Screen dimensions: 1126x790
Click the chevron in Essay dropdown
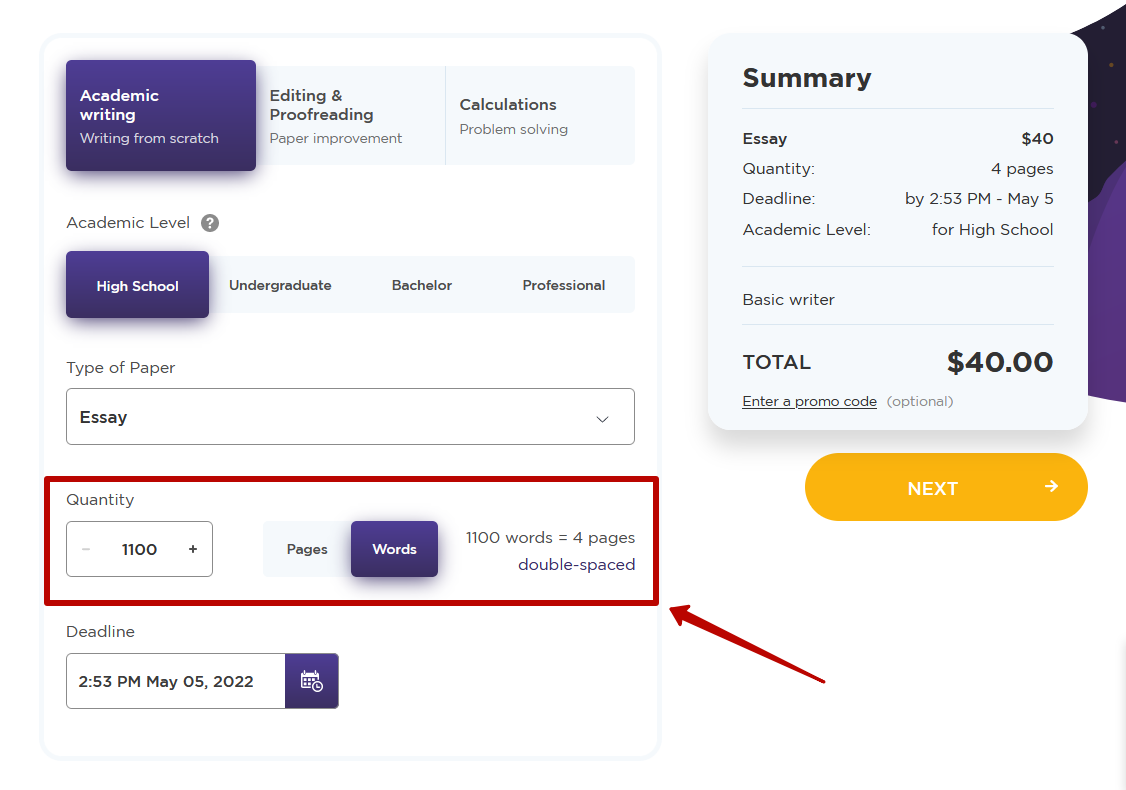click(x=602, y=419)
